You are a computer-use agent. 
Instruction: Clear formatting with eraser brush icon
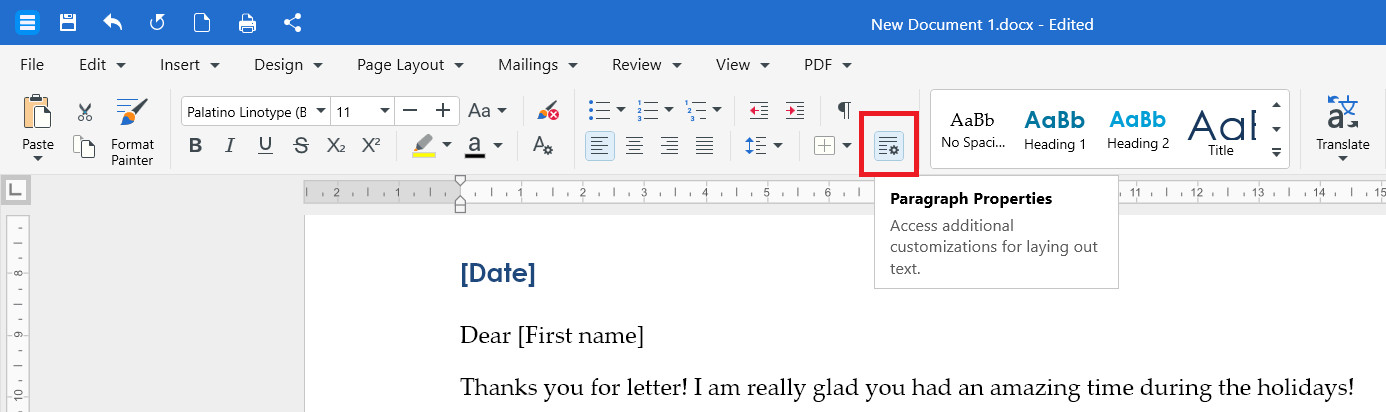(547, 110)
